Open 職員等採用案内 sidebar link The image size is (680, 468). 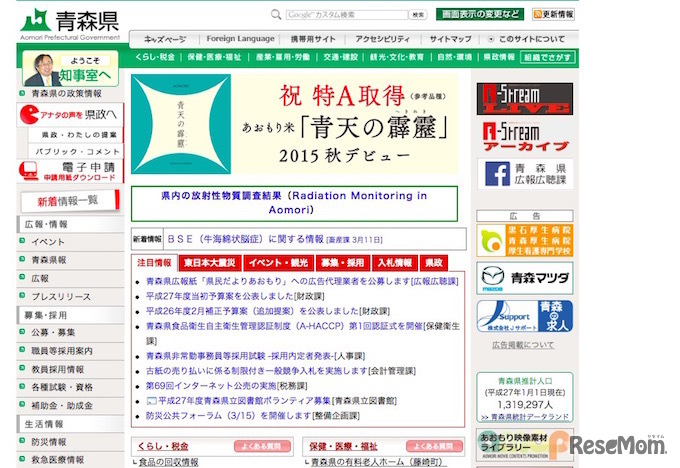[x=62, y=351]
